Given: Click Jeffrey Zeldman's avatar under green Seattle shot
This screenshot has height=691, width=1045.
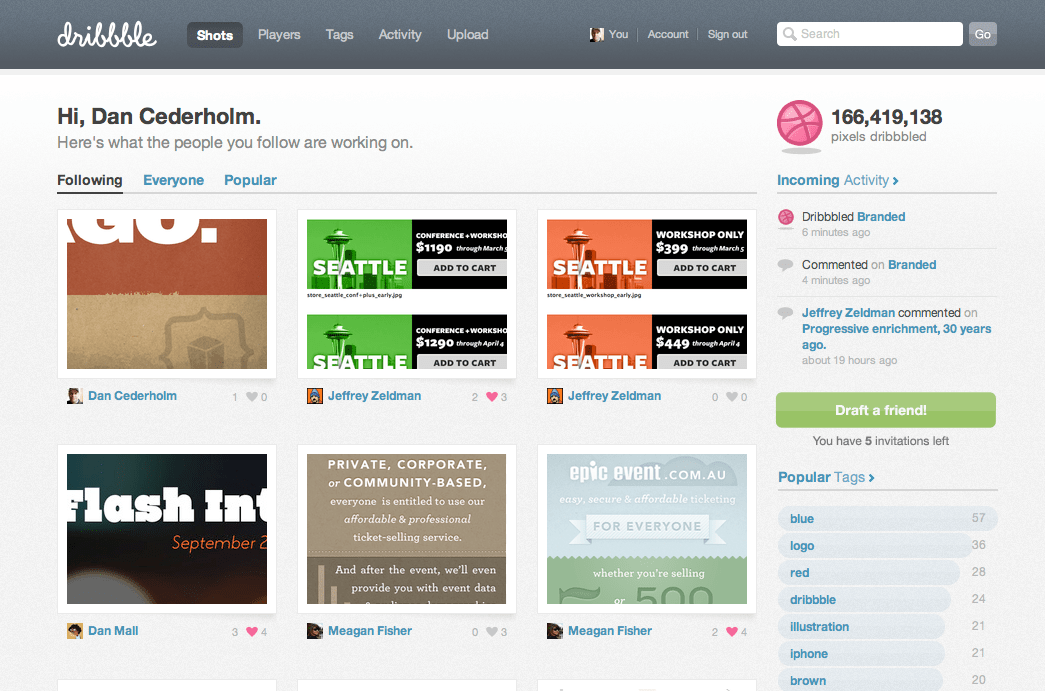Looking at the screenshot, I should click(315, 396).
